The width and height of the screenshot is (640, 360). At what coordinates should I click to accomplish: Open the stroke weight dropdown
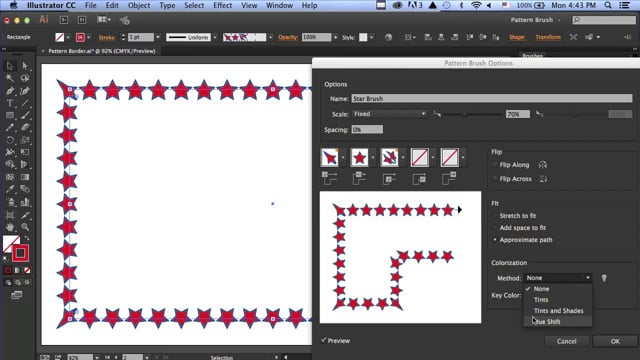158,37
